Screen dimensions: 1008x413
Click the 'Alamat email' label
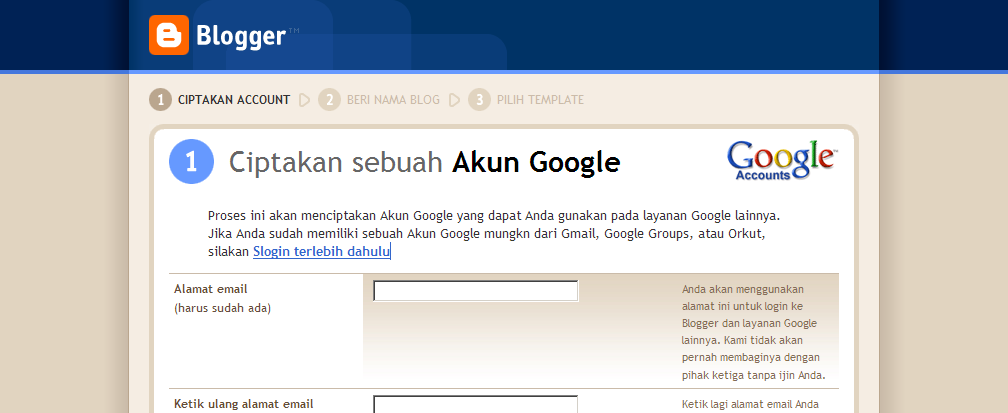pyautogui.click(x=210, y=289)
